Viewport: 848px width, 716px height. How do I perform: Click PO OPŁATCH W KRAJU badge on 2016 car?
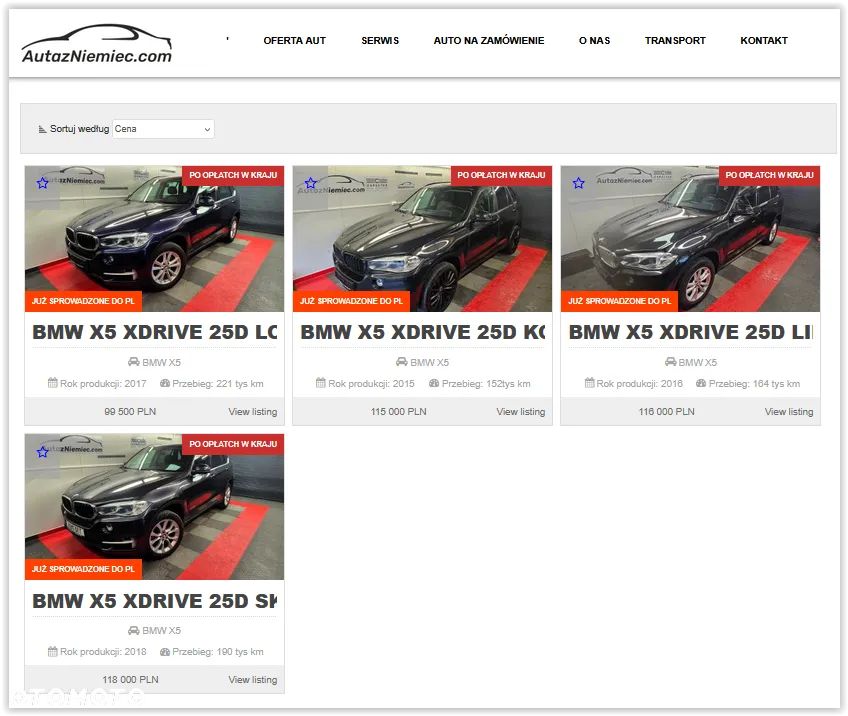(770, 175)
